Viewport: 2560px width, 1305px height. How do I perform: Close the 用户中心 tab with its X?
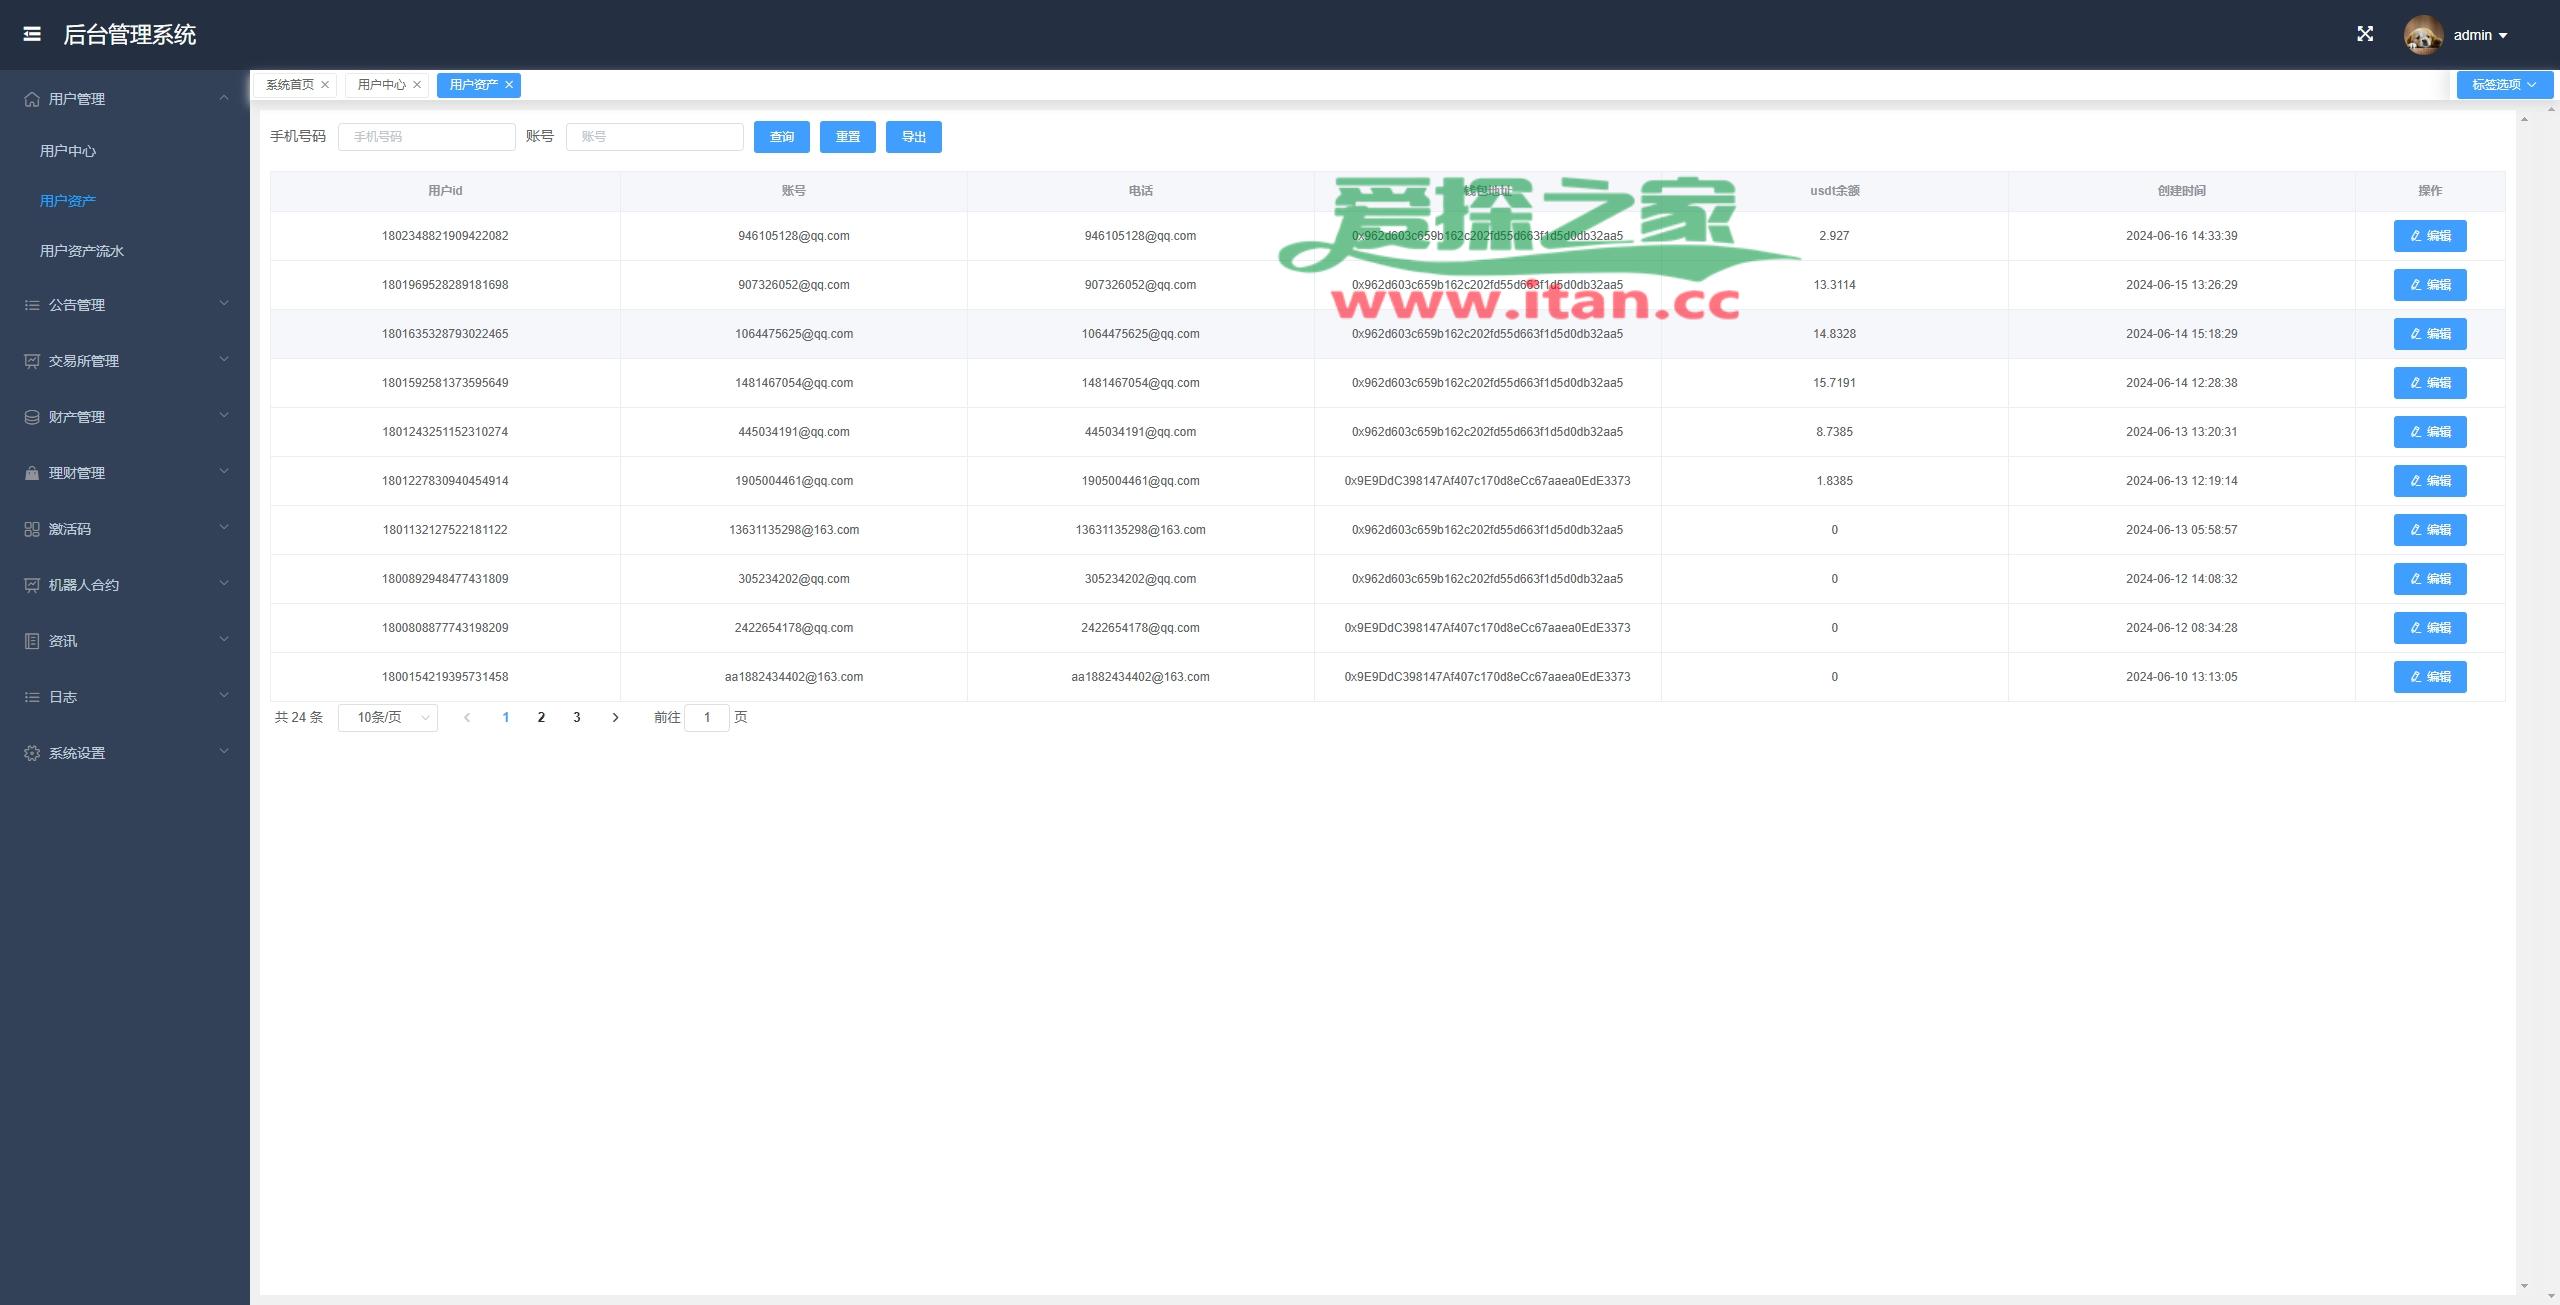pyautogui.click(x=417, y=85)
